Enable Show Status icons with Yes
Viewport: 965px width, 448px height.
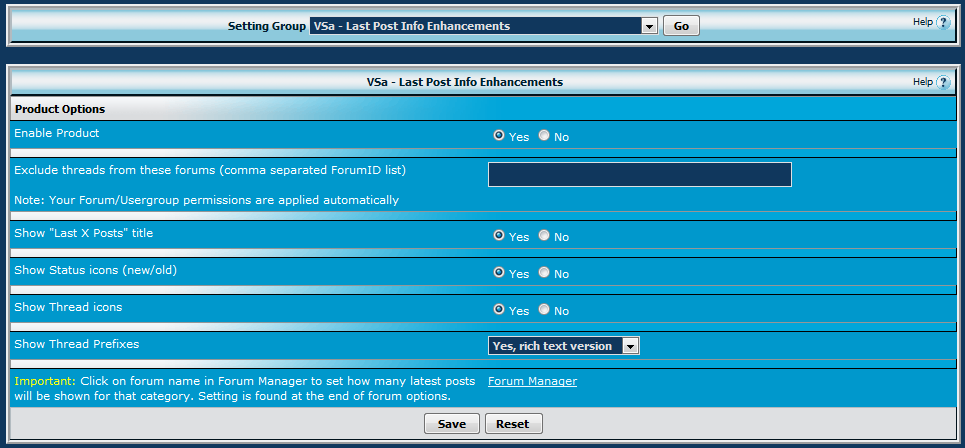(499, 273)
